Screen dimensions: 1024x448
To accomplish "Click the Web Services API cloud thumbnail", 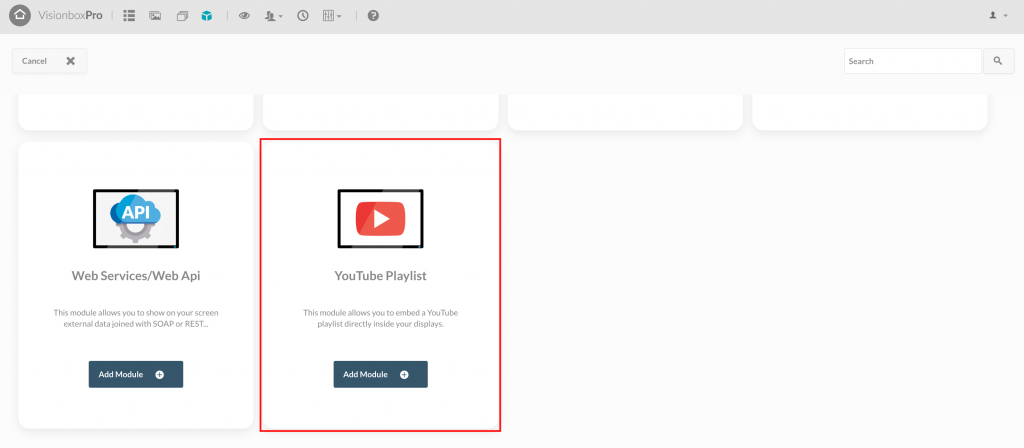I will point(136,219).
